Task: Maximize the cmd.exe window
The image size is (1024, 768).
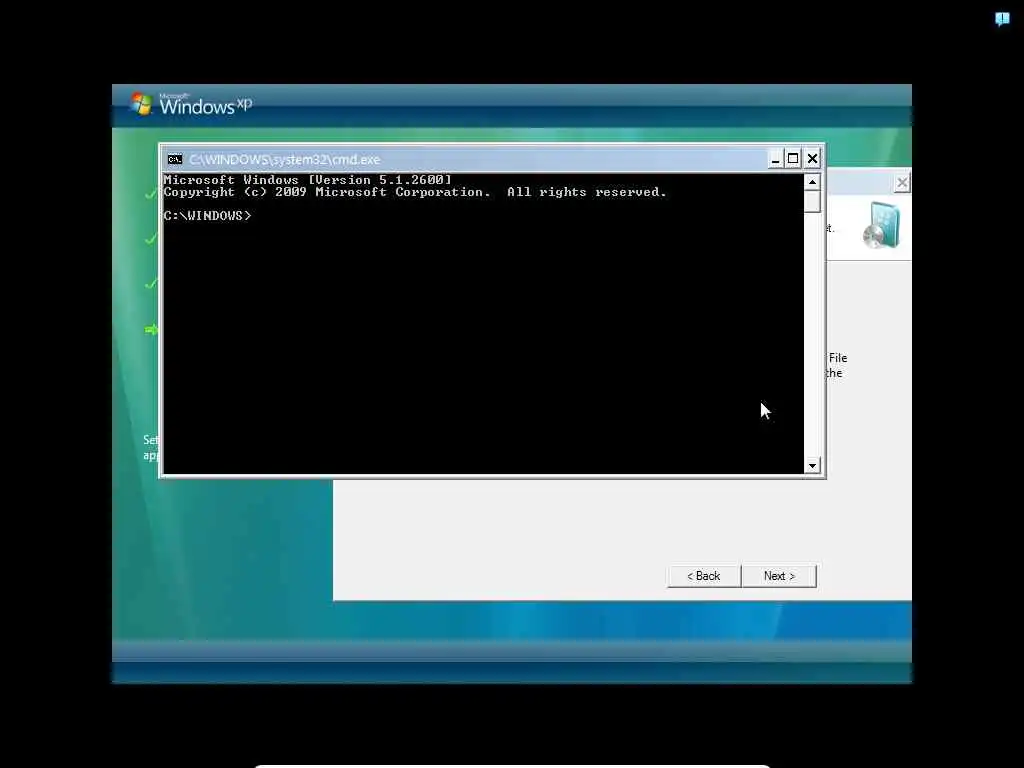Action: point(793,159)
